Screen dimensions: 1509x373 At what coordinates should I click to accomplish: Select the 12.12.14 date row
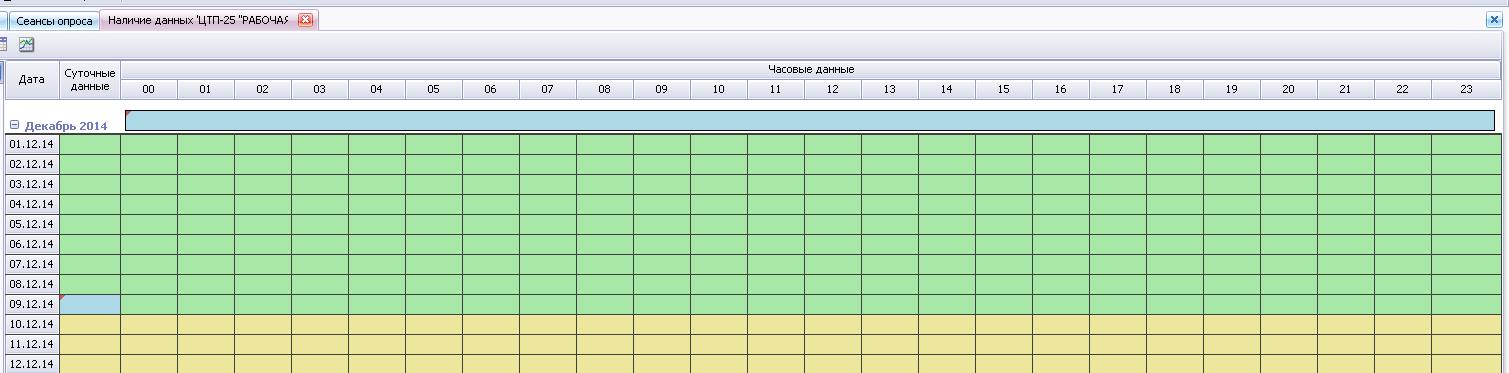click(31, 364)
